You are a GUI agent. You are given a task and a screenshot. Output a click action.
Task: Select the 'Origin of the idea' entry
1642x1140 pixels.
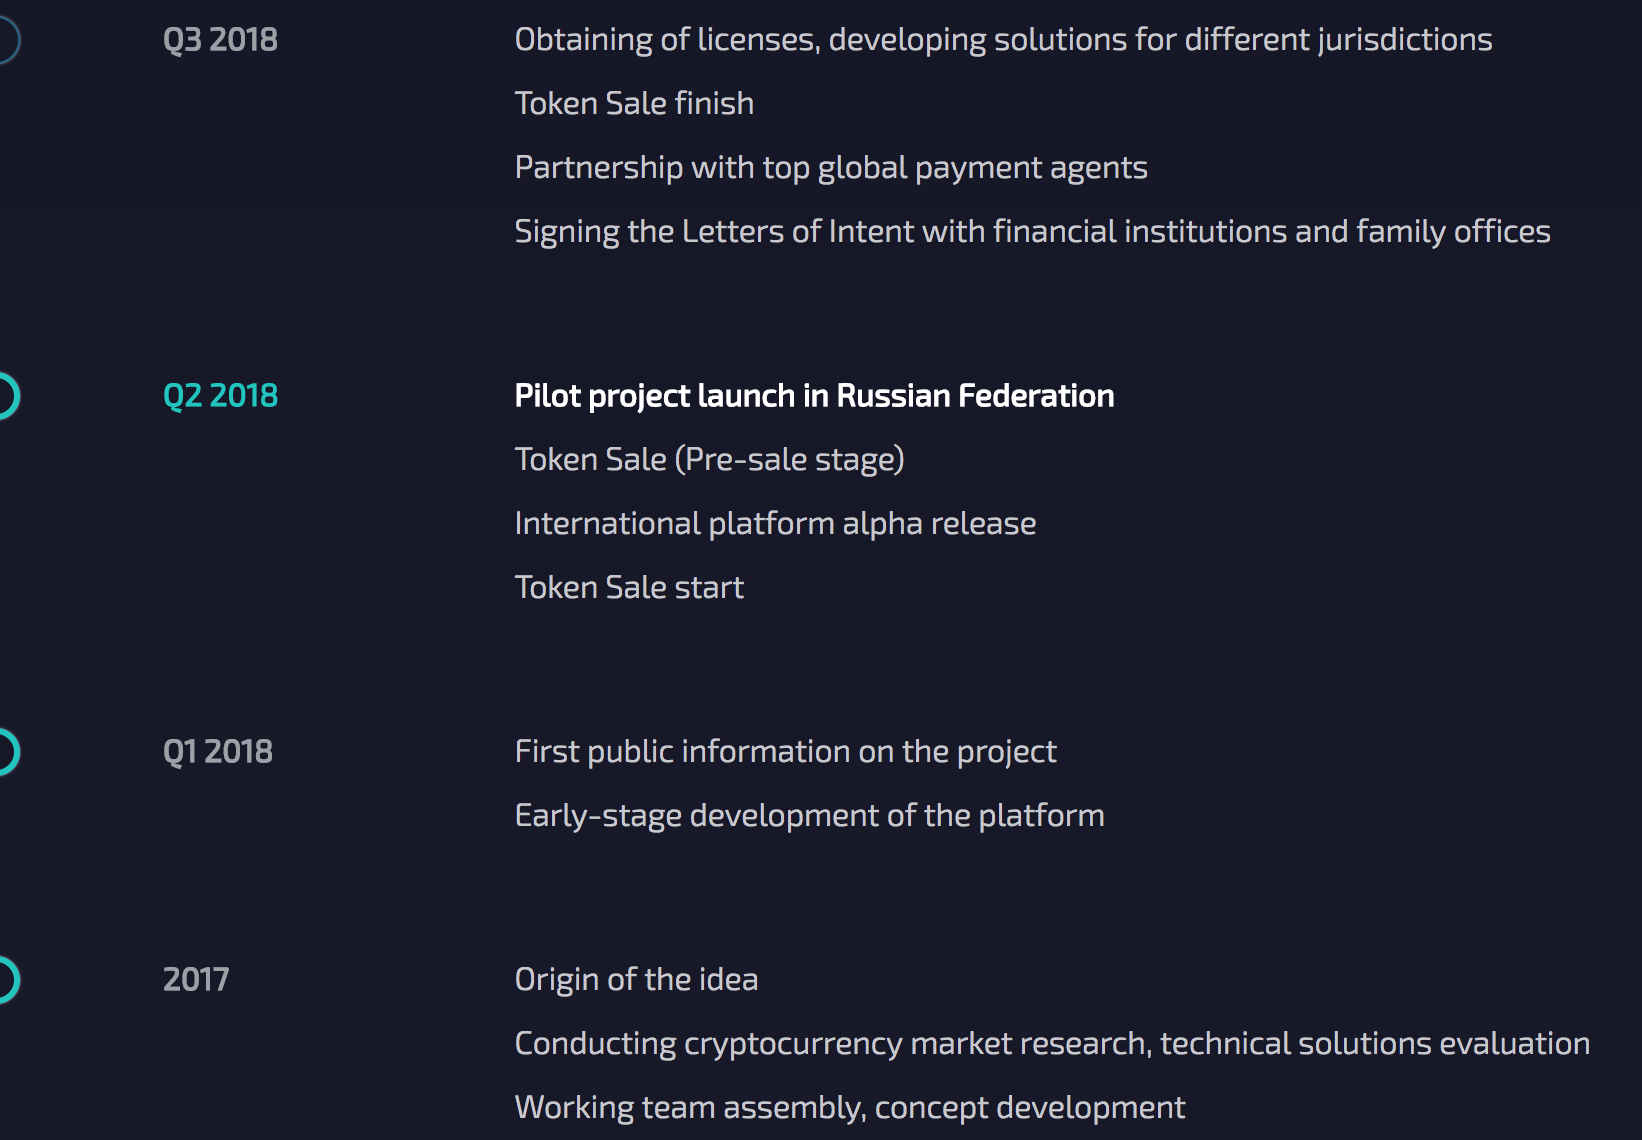click(636, 980)
